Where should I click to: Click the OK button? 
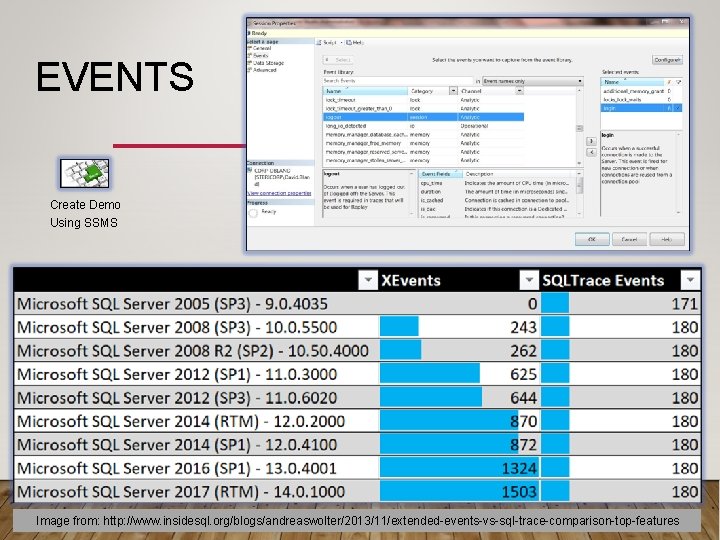click(592, 239)
